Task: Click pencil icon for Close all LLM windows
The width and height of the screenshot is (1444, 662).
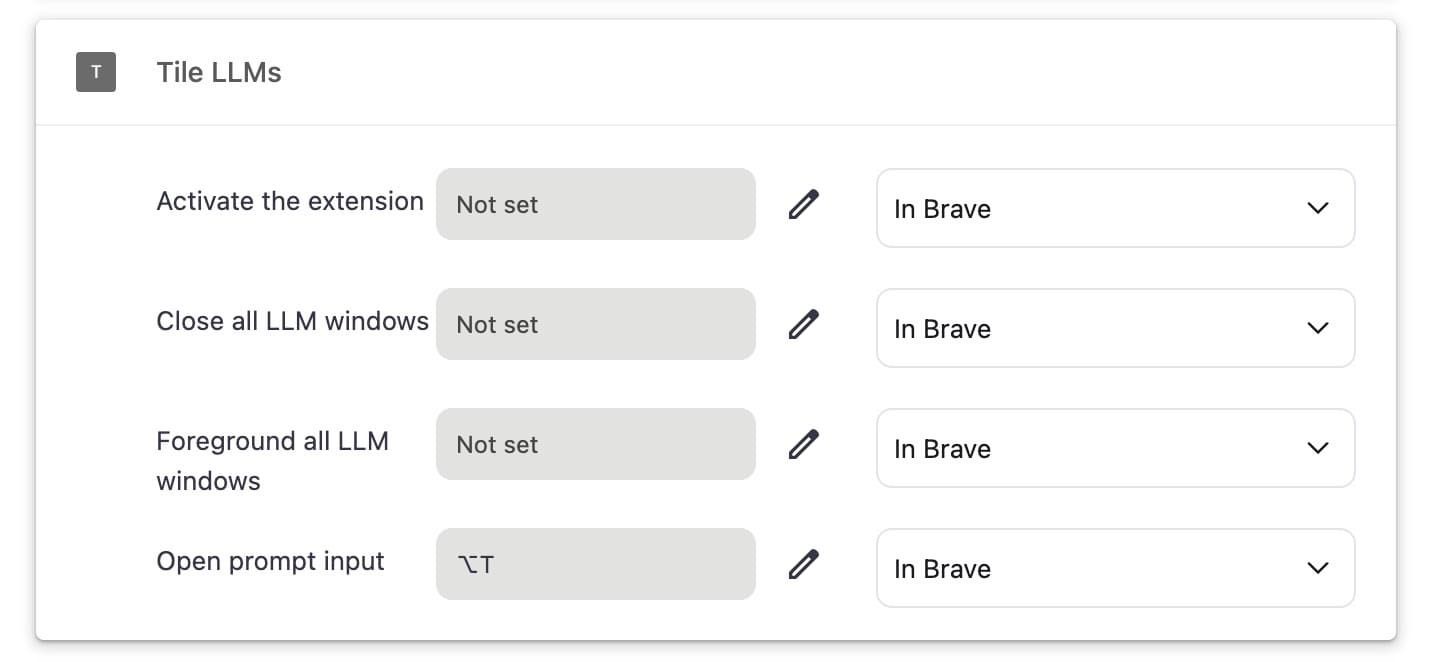Action: click(803, 324)
